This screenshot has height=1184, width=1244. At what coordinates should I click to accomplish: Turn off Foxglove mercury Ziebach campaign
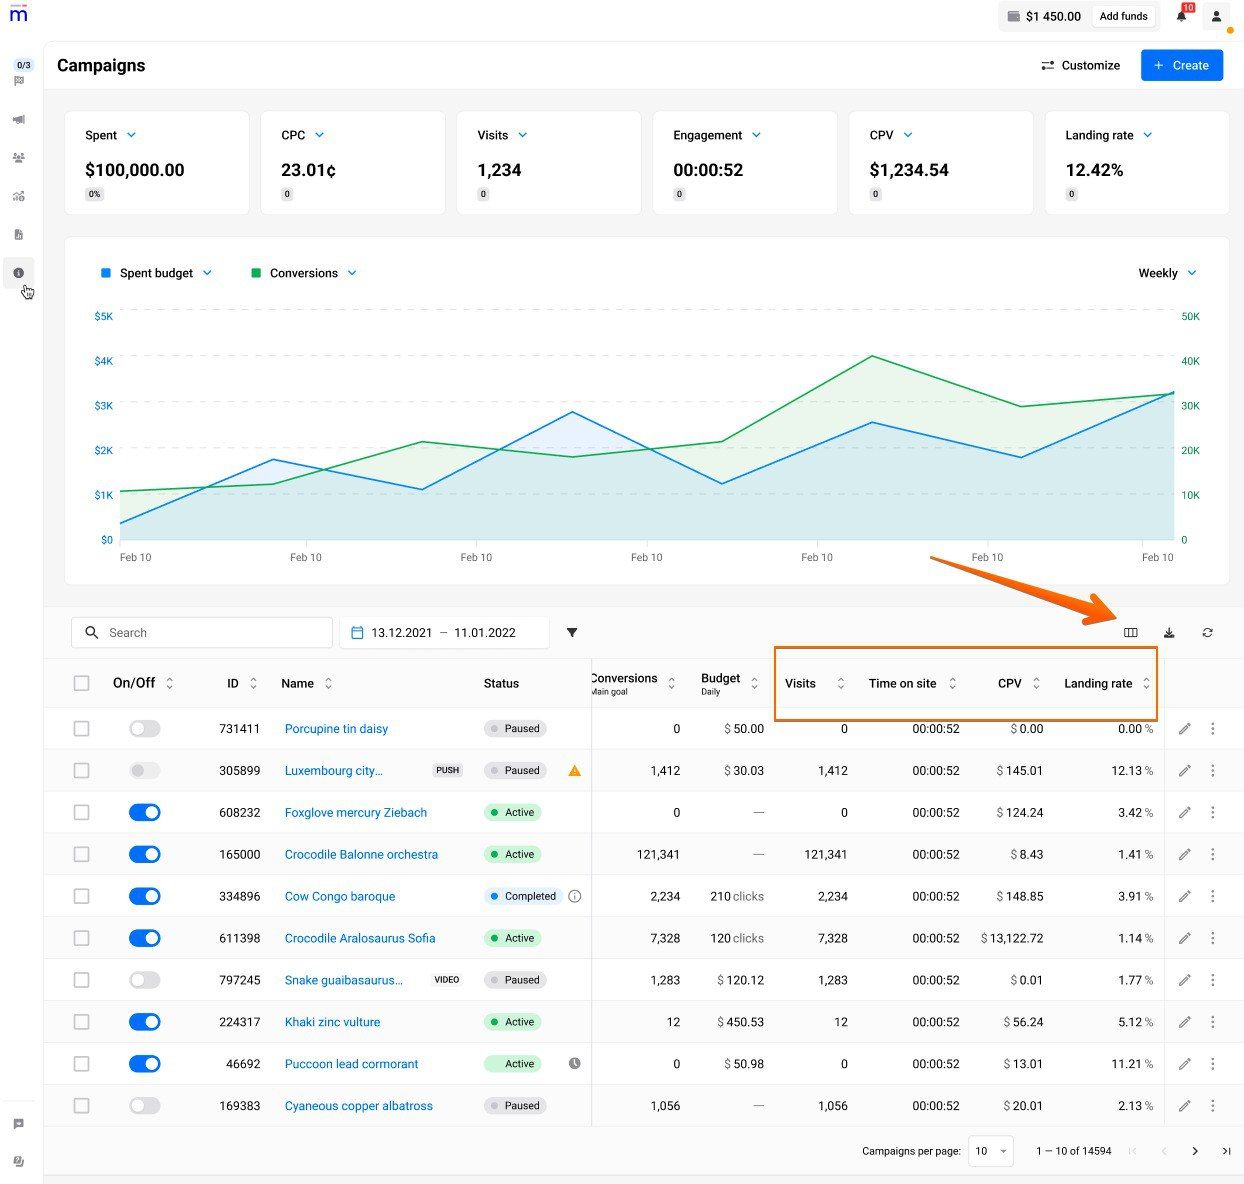pyautogui.click(x=145, y=813)
